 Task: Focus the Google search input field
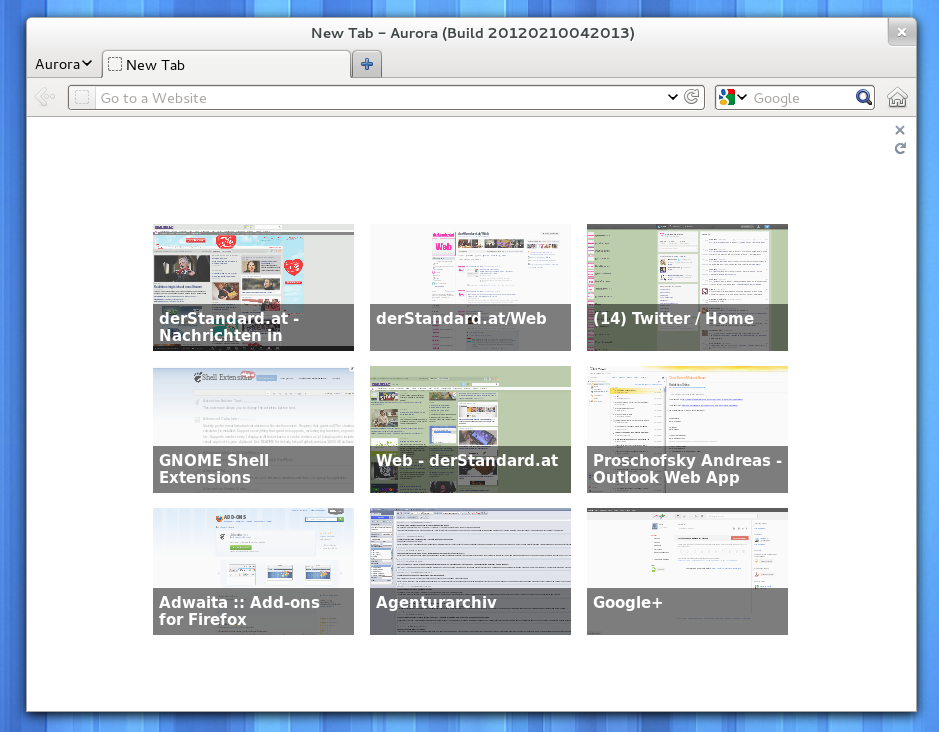pos(802,98)
